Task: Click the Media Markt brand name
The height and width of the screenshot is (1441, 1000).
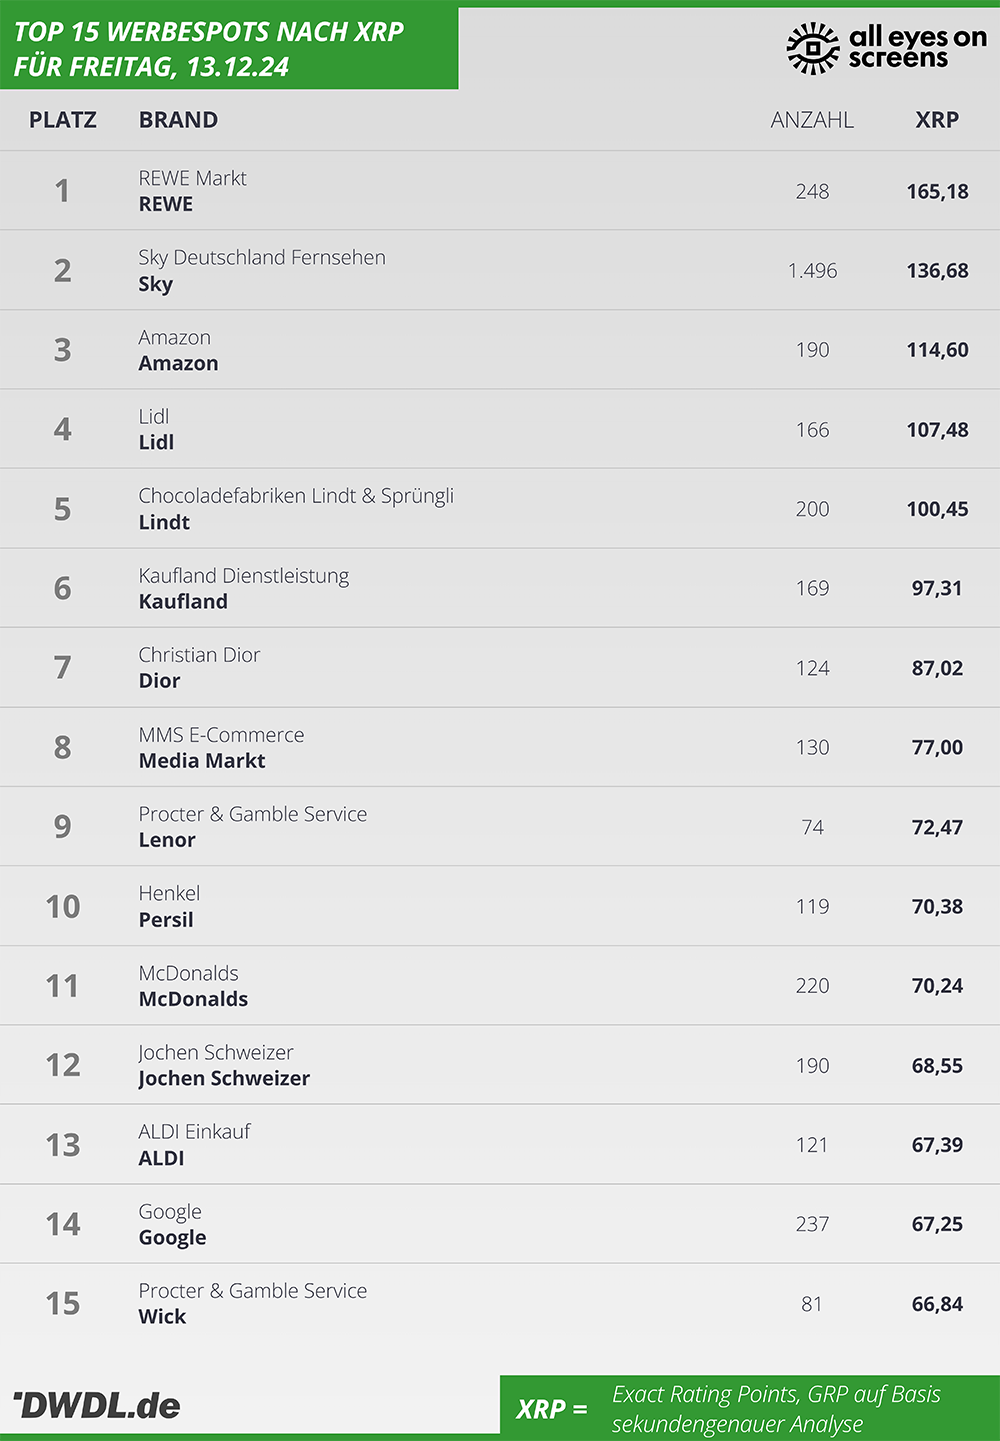Action: tap(202, 761)
